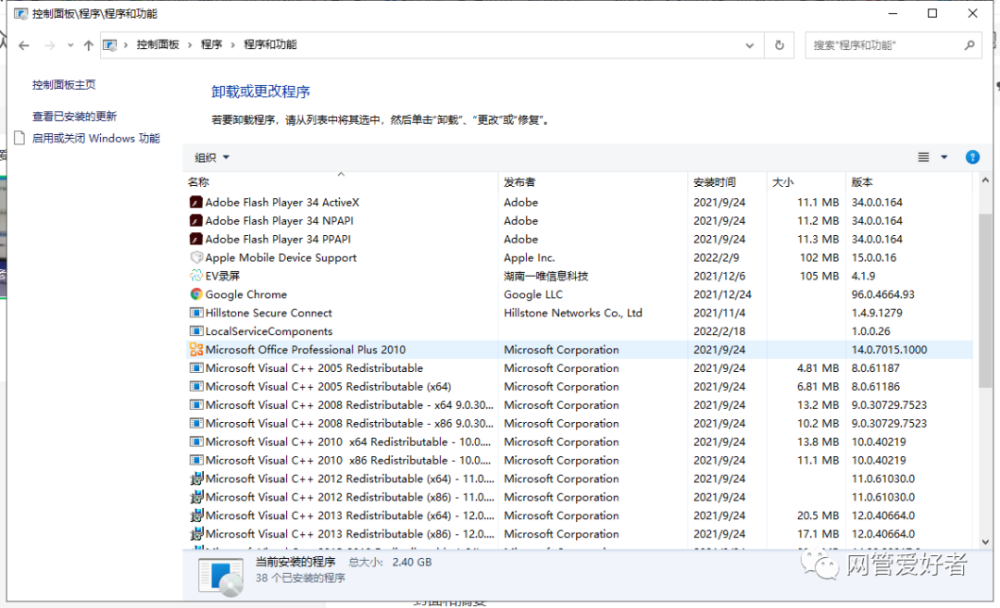This screenshot has width=1000, height=608.
Task: Open the recent locations chevron
Action: point(70,45)
